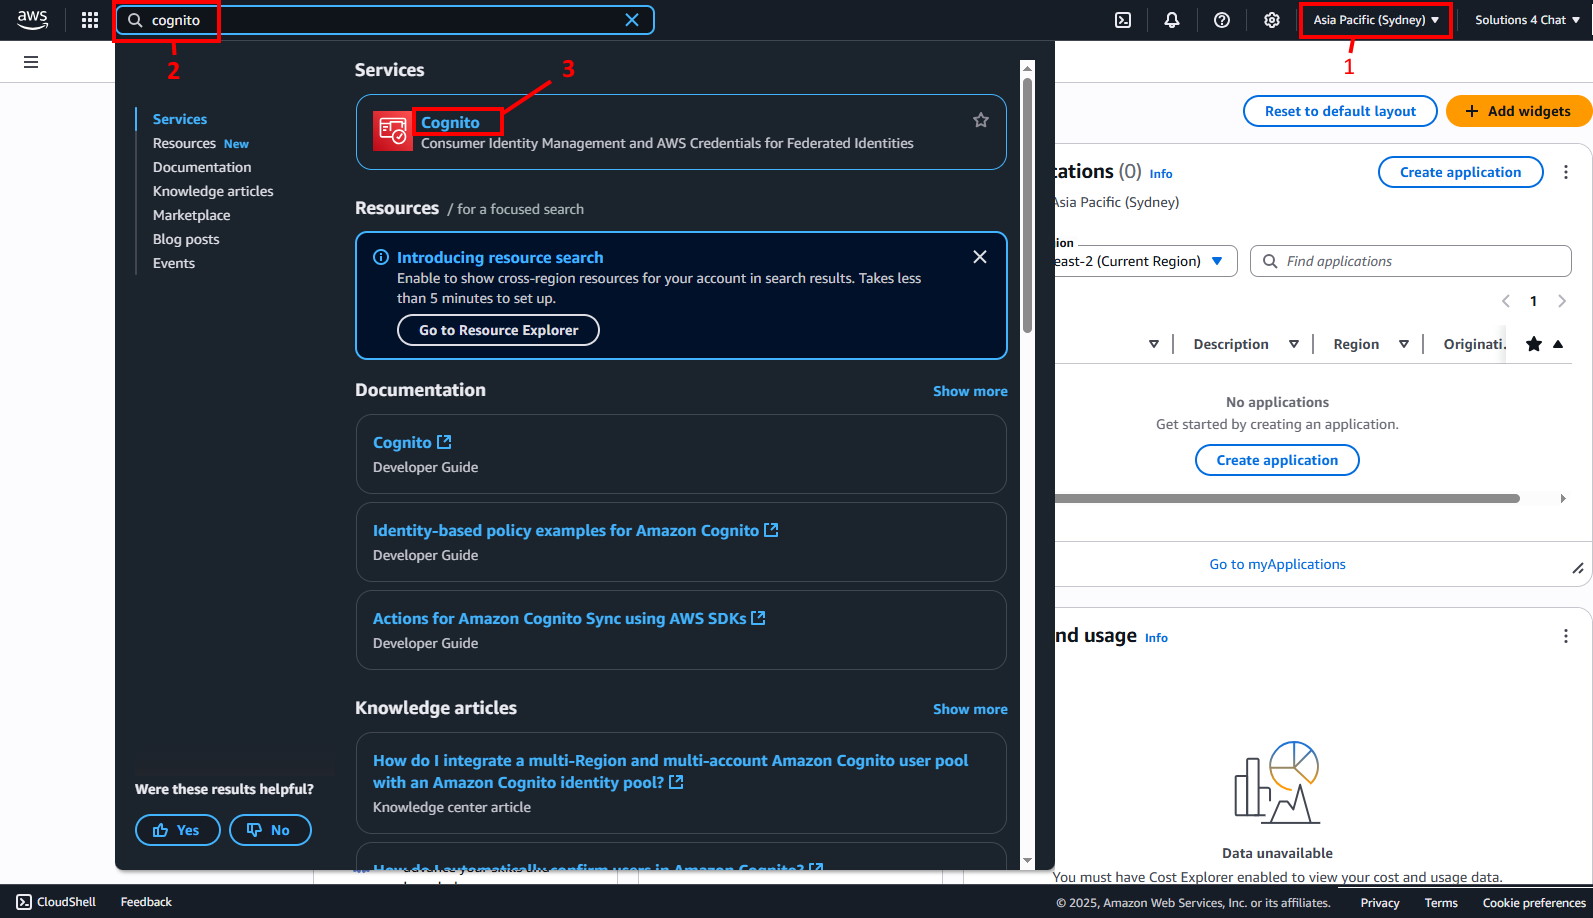Open the Cognito service result
This screenshot has width=1593, height=918.
450,122
